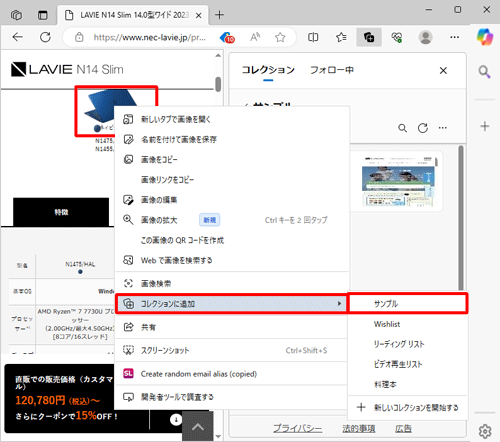Search within the collection magnifier

403,128
